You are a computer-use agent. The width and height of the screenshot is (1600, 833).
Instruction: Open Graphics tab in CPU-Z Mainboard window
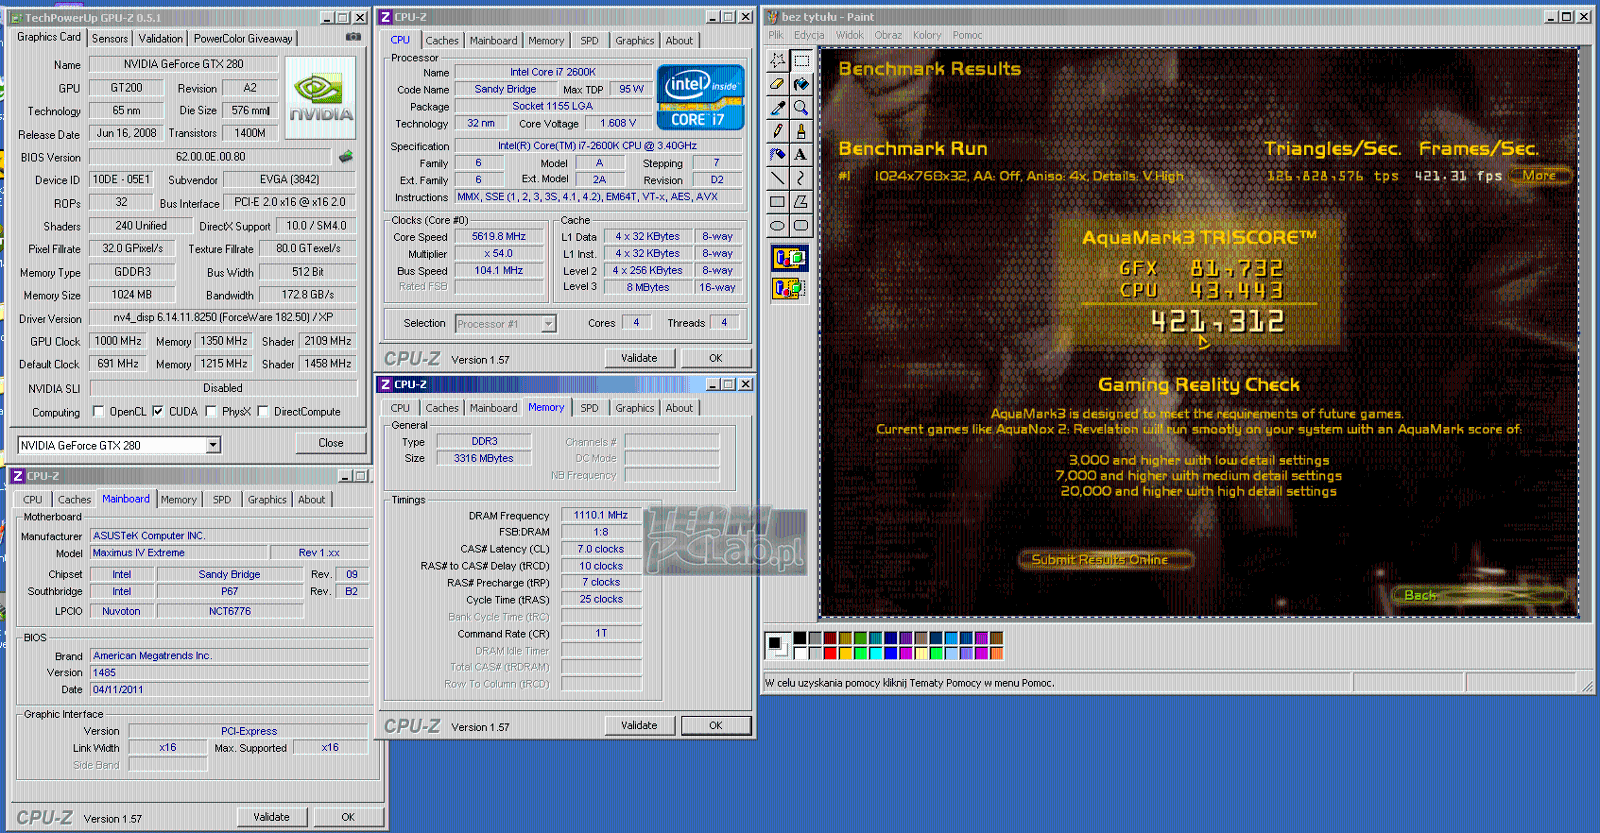(x=267, y=500)
